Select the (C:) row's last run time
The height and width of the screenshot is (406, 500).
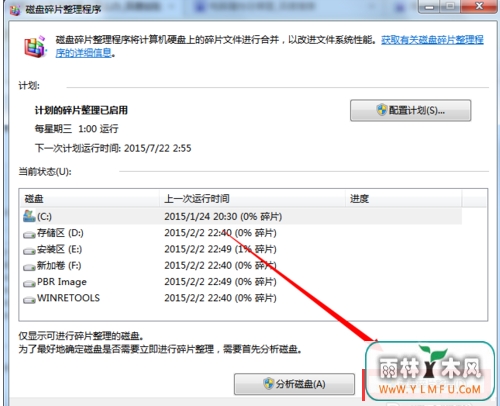click(223, 217)
